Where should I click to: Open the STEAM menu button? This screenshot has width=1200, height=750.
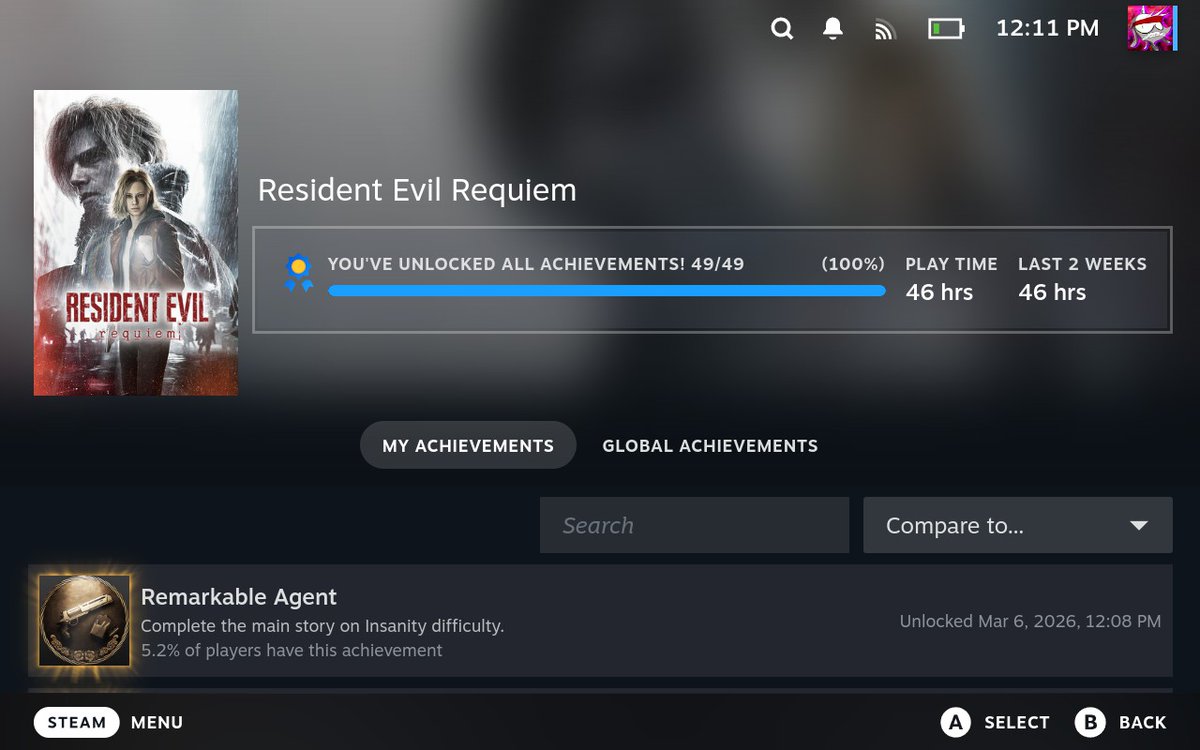coord(76,722)
